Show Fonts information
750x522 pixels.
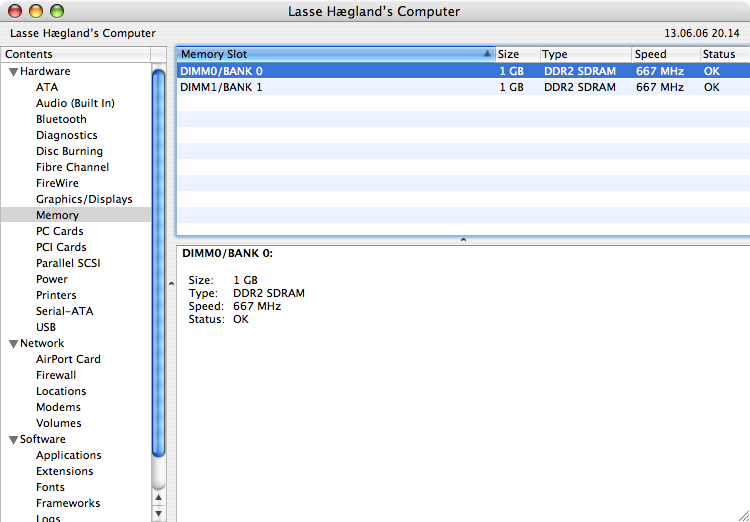click(50, 487)
